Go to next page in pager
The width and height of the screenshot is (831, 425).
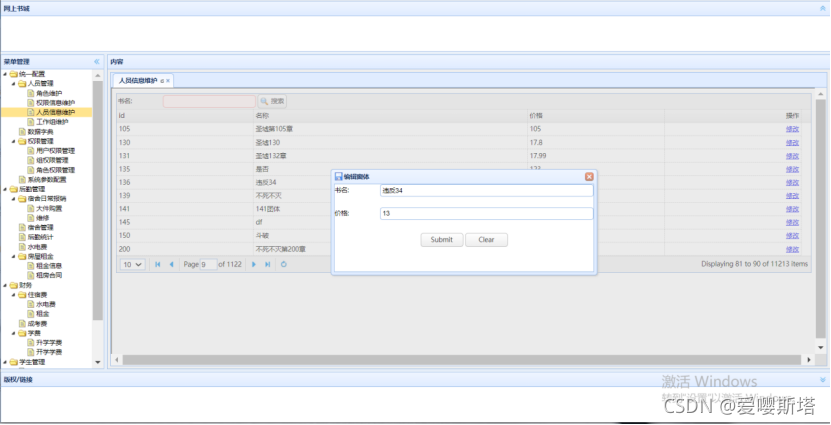click(x=254, y=264)
